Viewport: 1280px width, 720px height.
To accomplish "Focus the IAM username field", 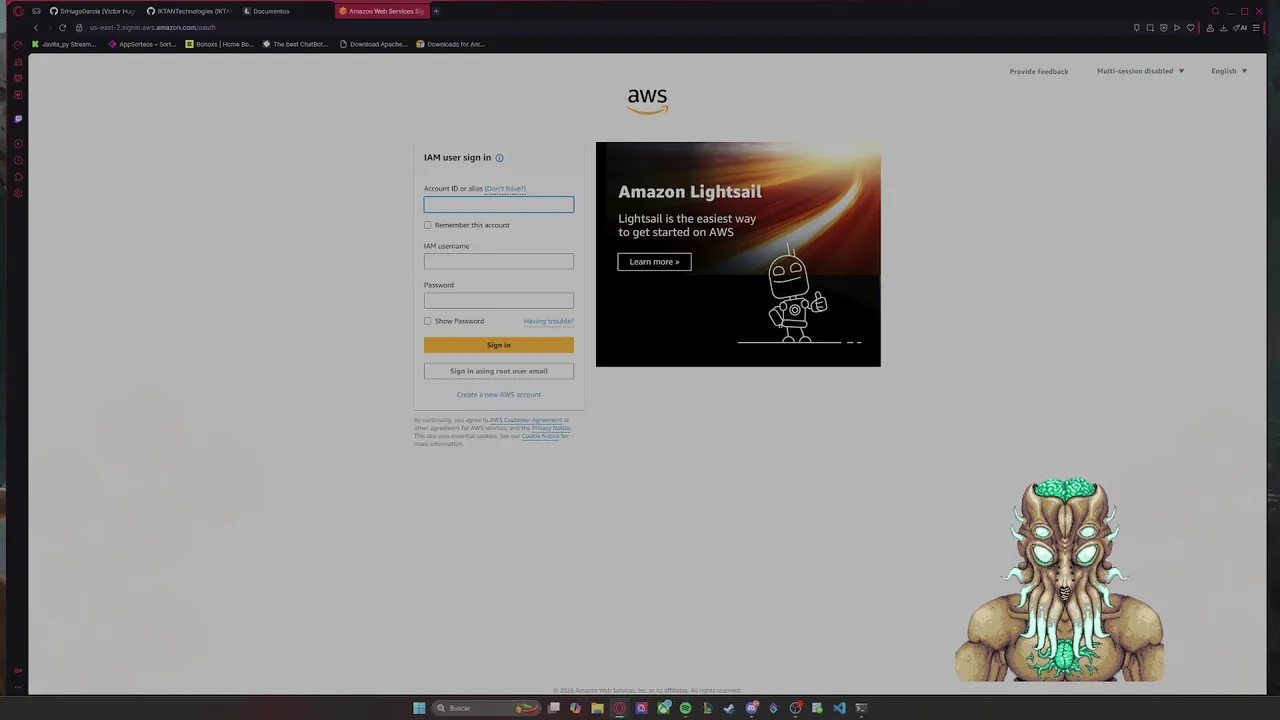I will tap(499, 261).
